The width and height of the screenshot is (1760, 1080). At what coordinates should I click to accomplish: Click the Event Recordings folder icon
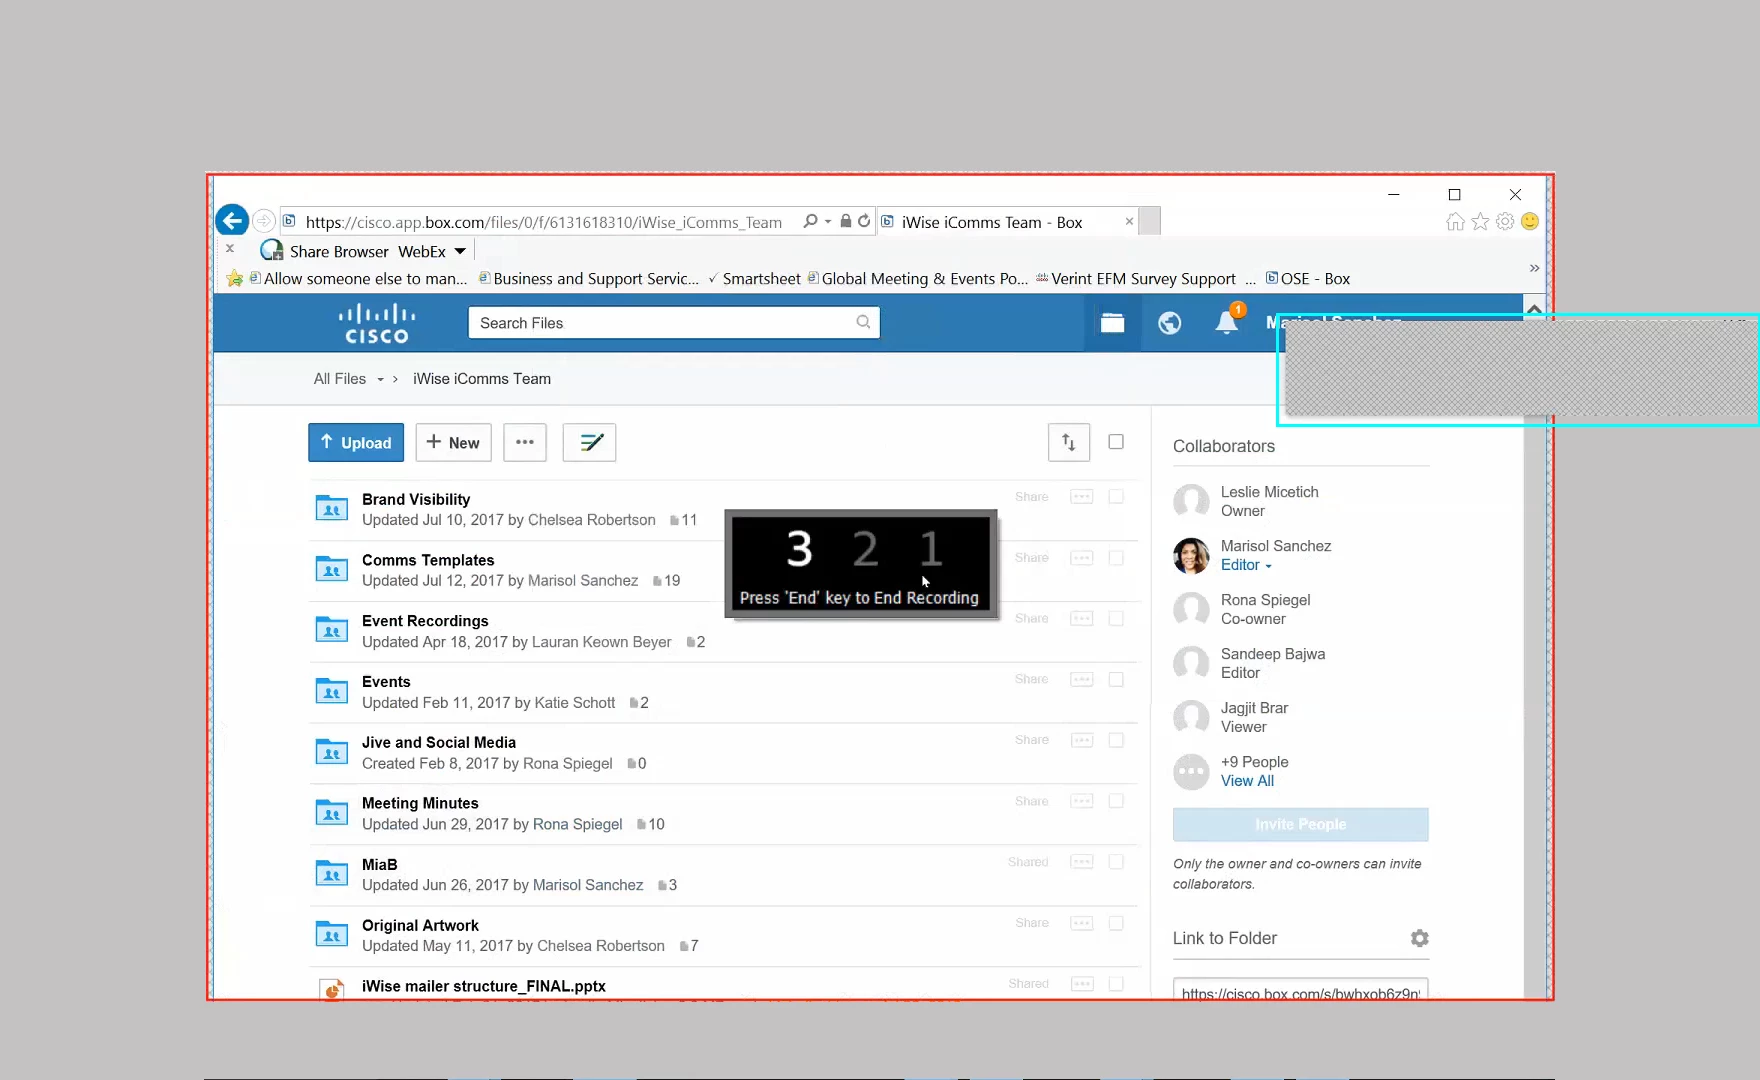coord(332,631)
